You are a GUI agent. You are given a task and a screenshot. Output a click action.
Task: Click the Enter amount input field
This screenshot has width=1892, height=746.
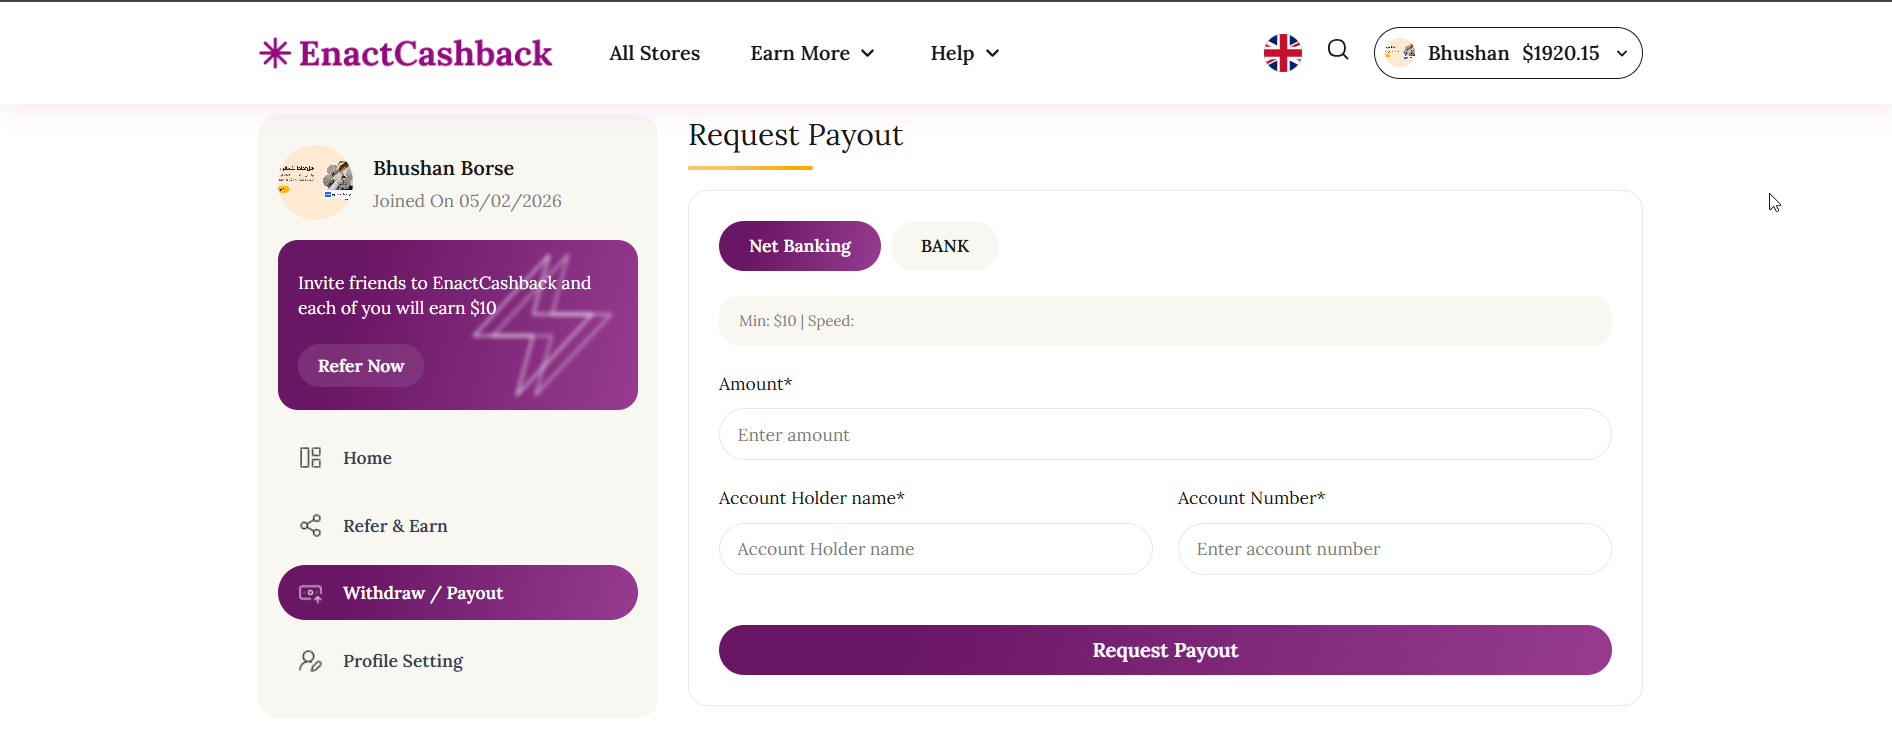tap(1165, 435)
